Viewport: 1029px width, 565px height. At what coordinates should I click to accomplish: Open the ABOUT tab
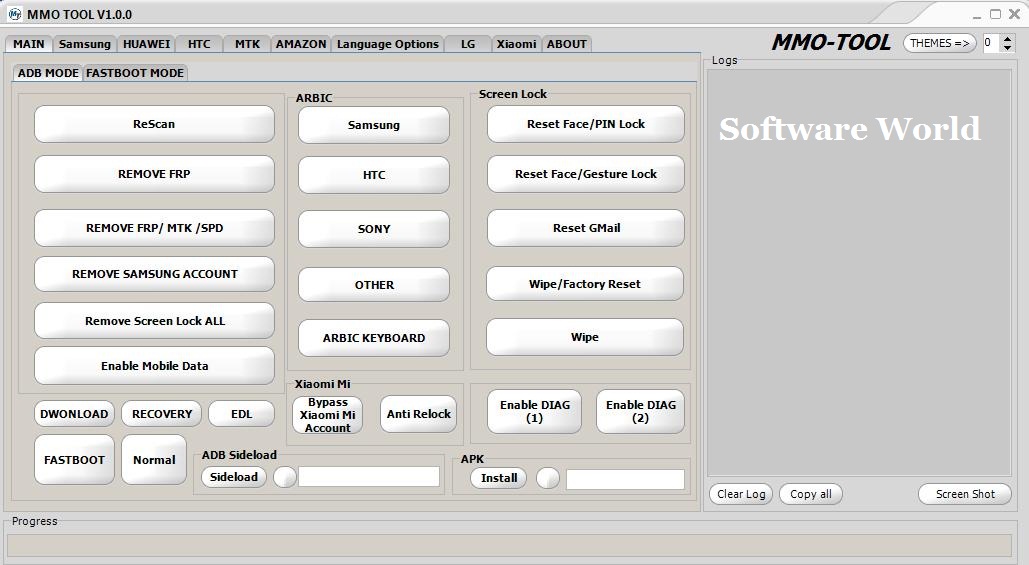click(567, 44)
